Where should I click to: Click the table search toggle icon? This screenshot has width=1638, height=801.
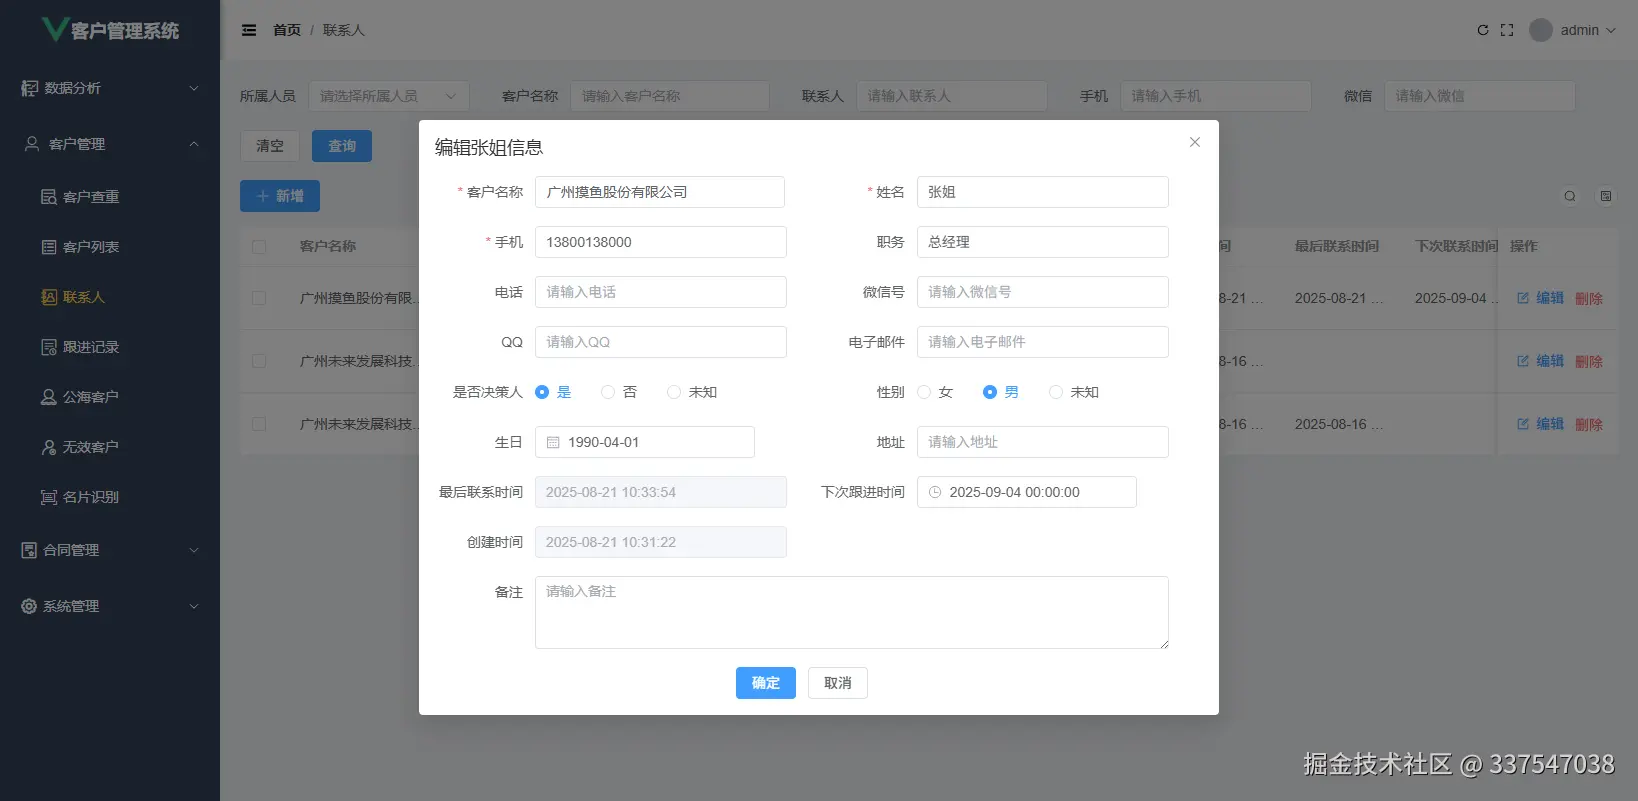pyautogui.click(x=1570, y=196)
